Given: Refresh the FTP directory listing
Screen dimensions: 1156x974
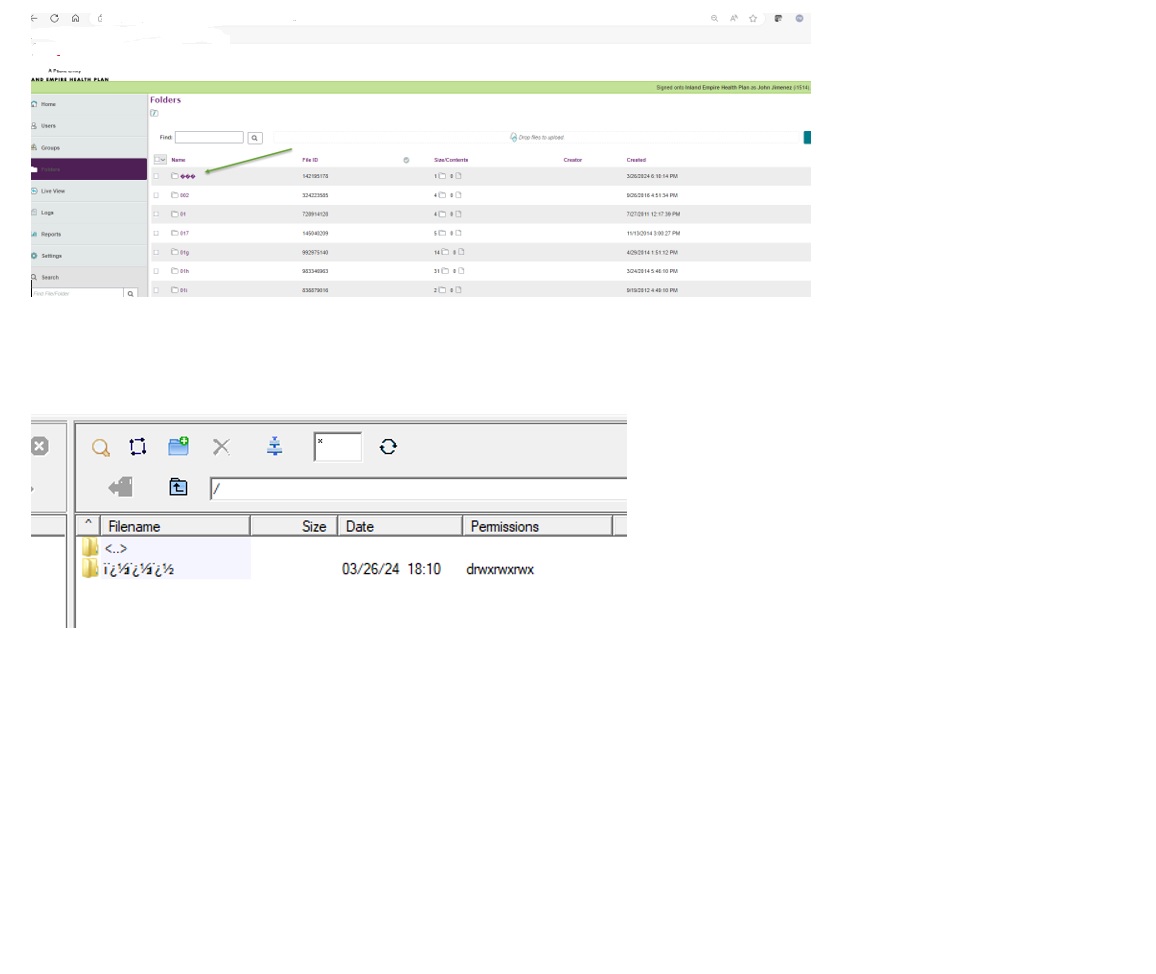Looking at the screenshot, I should point(389,447).
